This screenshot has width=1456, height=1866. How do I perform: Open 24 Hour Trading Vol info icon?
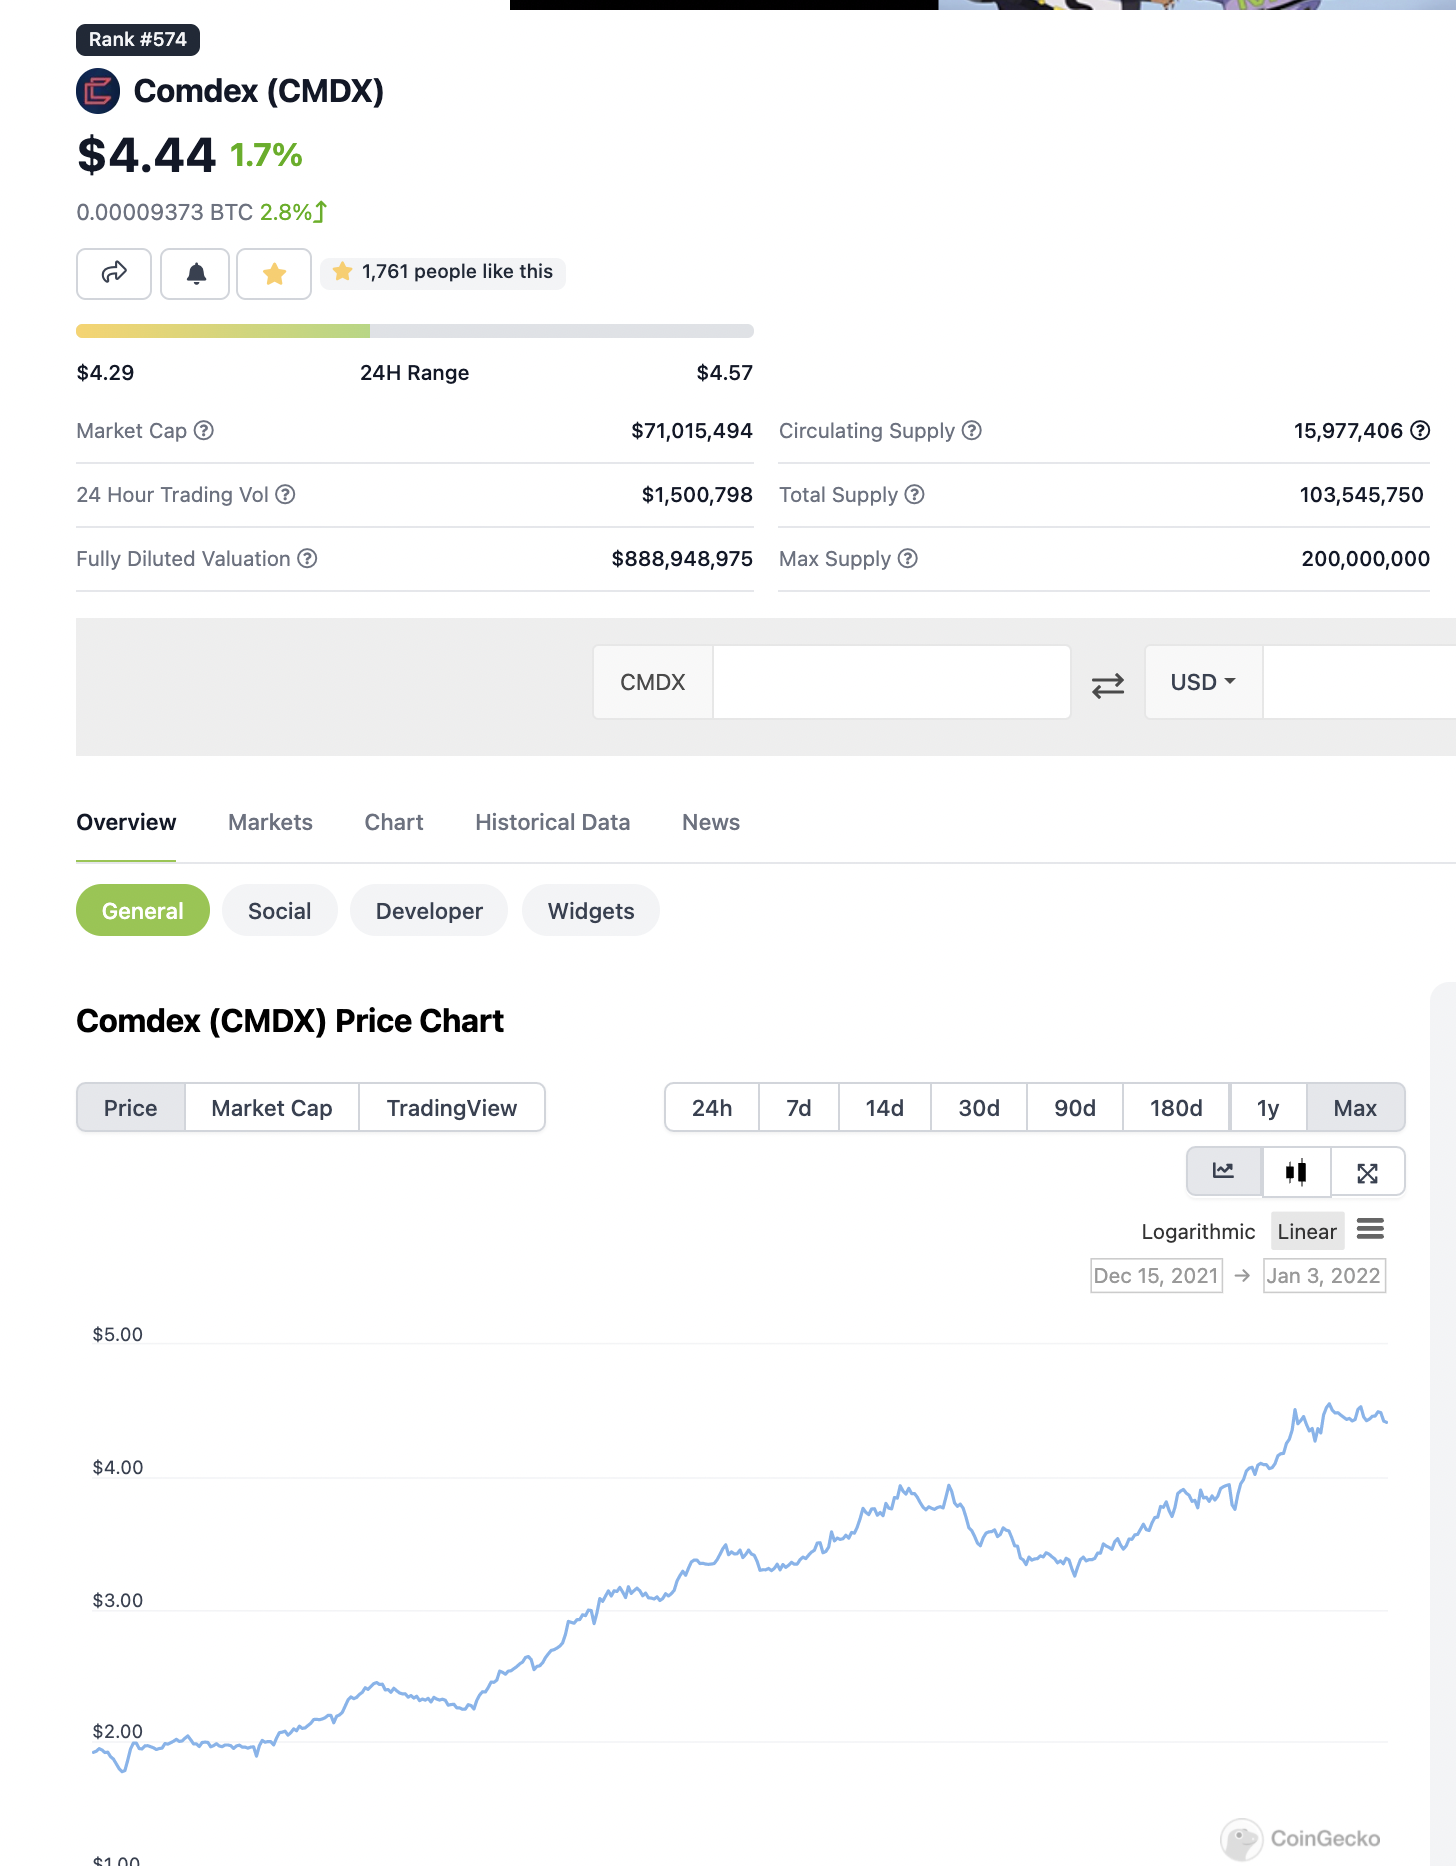(285, 495)
